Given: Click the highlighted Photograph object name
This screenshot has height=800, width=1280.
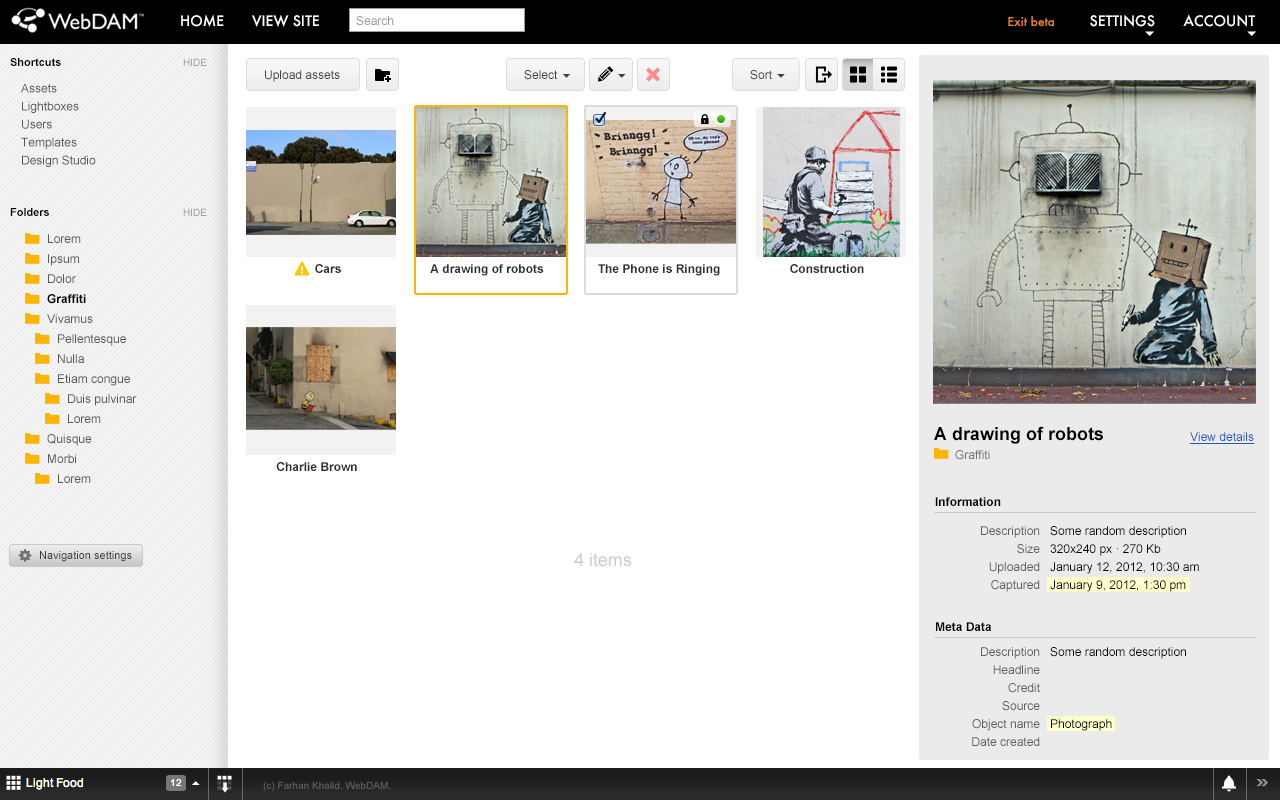Looking at the screenshot, I should pyautogui.click(x=1081, y=724).
